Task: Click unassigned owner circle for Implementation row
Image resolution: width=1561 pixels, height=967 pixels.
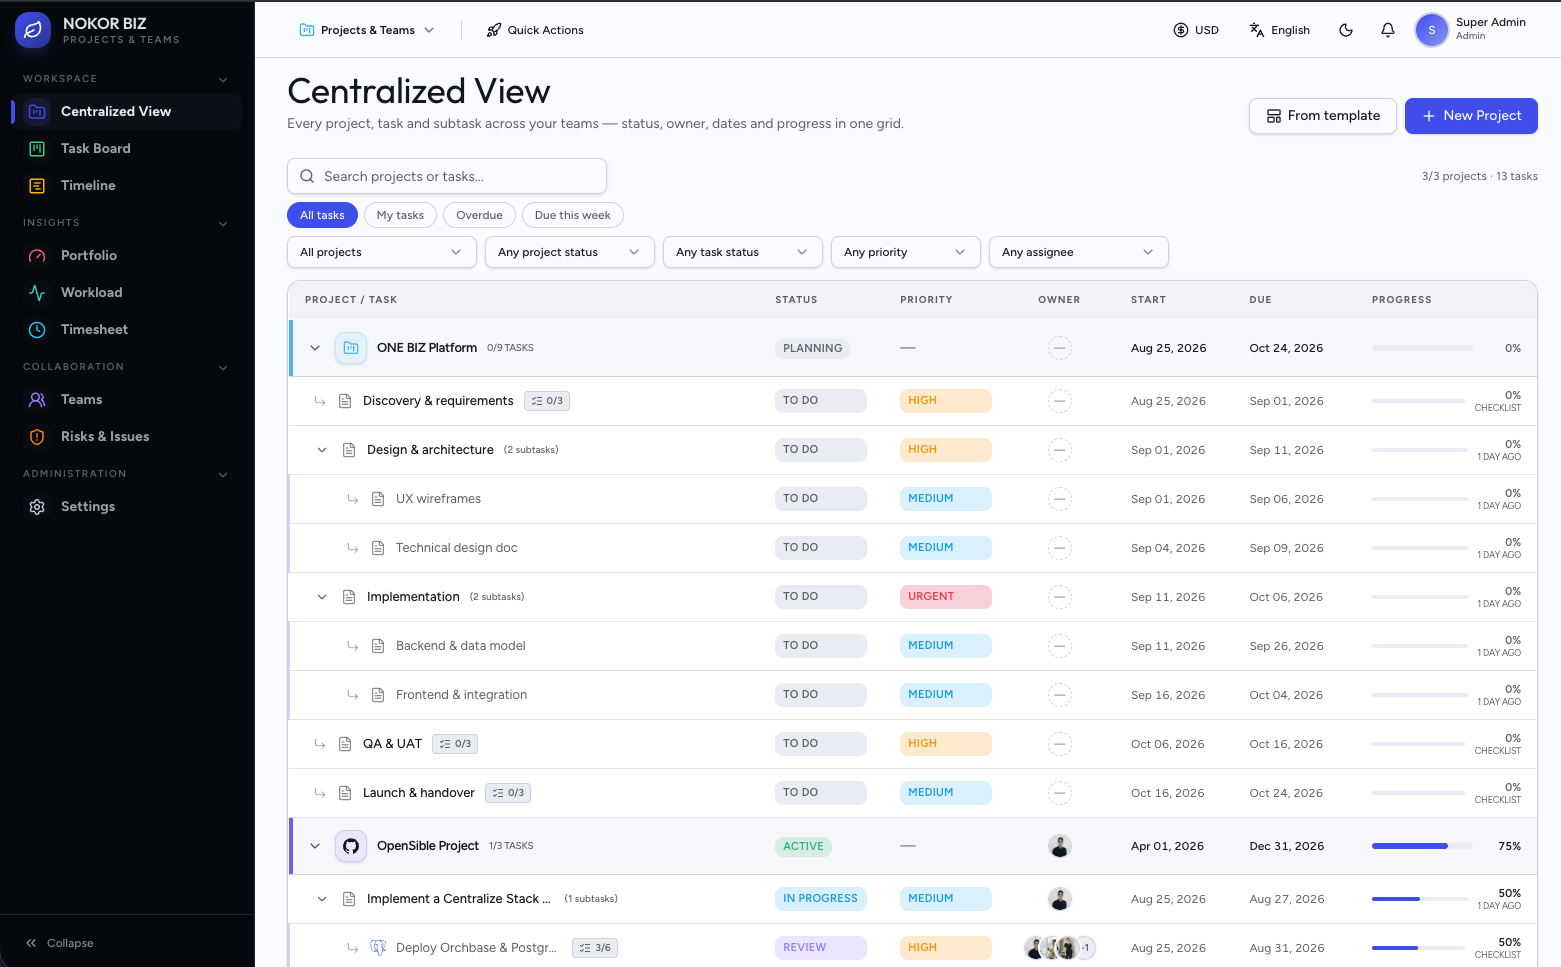Action: [1060, 597]
